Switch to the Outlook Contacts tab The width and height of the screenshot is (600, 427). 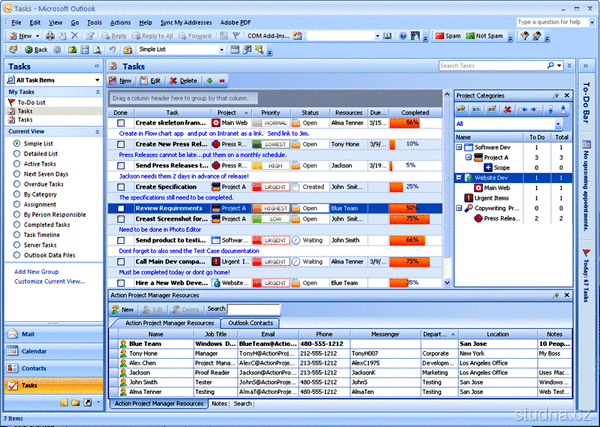251,323
